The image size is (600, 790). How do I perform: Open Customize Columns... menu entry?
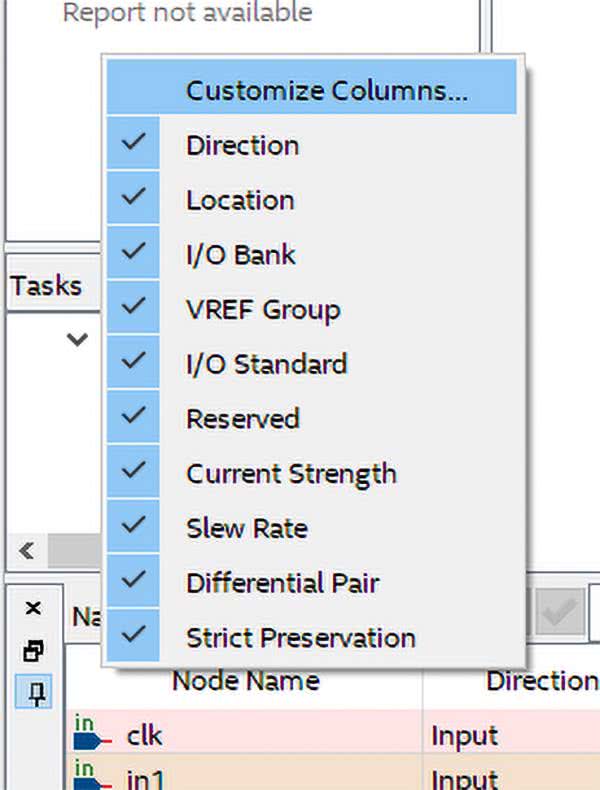click(327, 91)
